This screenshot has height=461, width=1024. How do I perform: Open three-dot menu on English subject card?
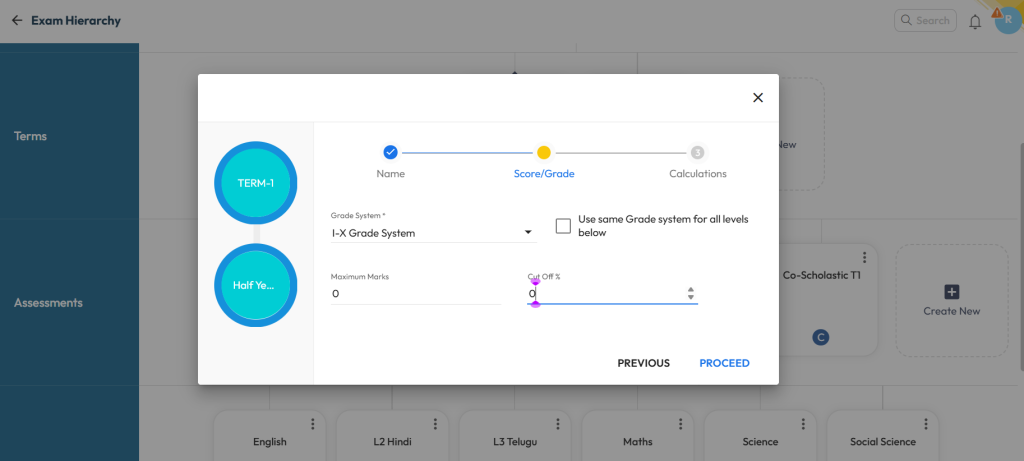click(312, 424)
